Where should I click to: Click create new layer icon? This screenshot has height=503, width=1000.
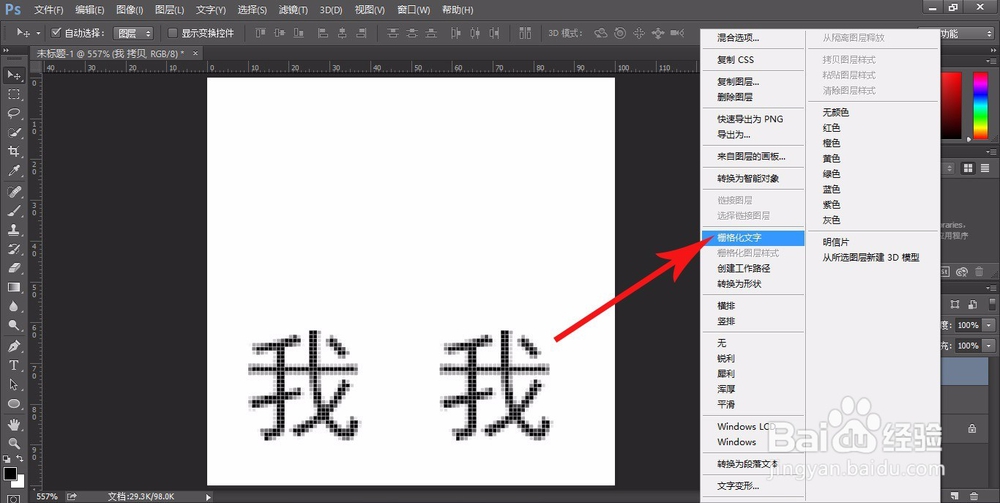[955, 495]
